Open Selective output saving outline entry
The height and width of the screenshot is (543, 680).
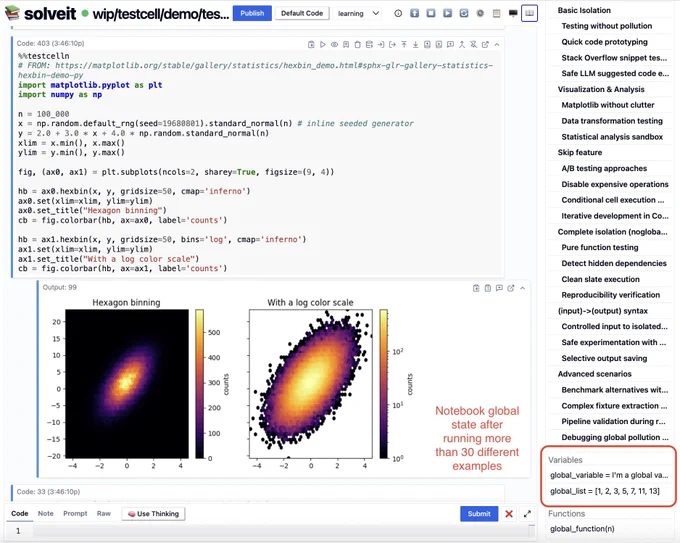(604, 358)
